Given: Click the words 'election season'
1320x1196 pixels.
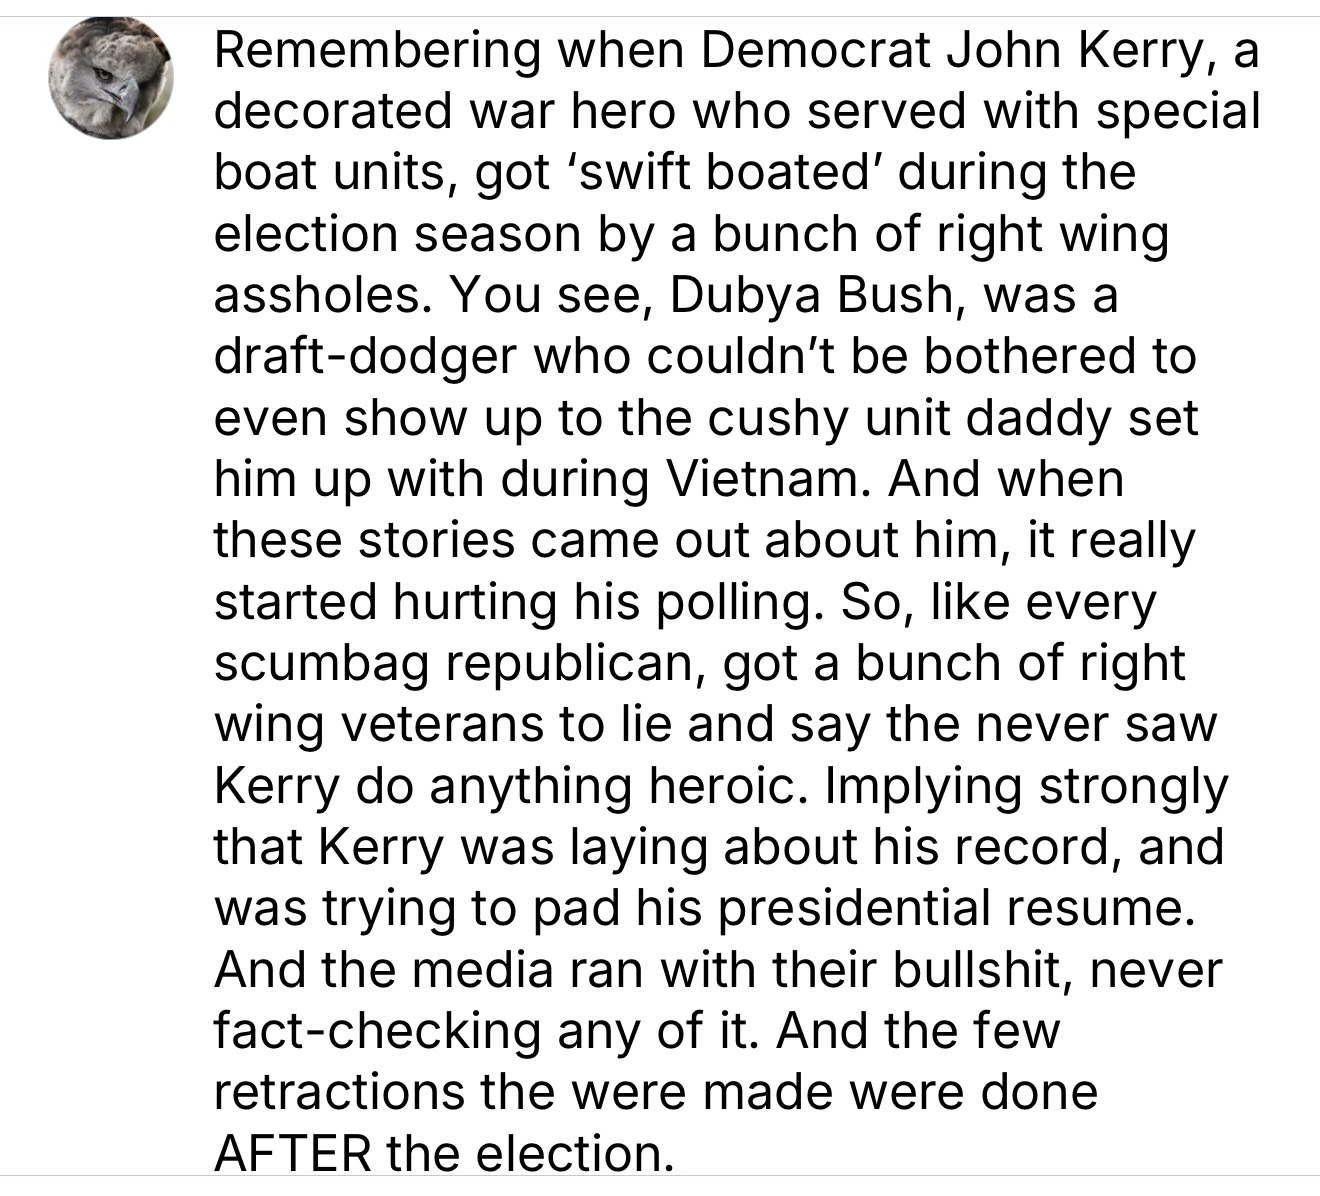Looking at the screenshot, I should (398, 235).
